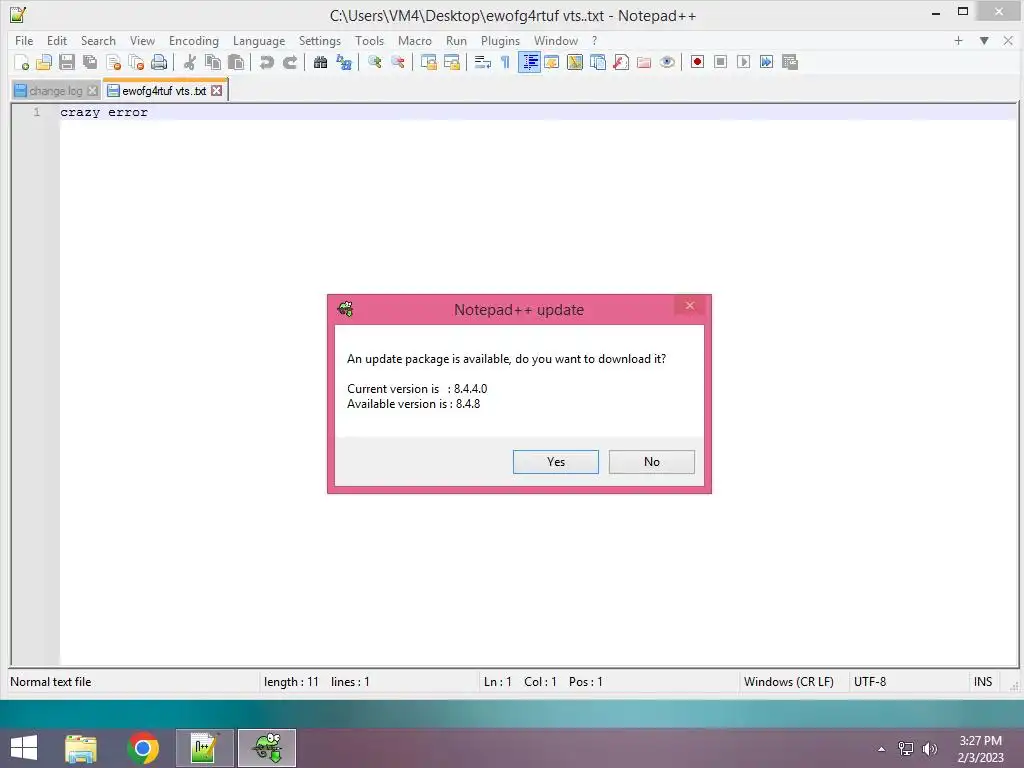Open the Tools menu

(370, 40)
